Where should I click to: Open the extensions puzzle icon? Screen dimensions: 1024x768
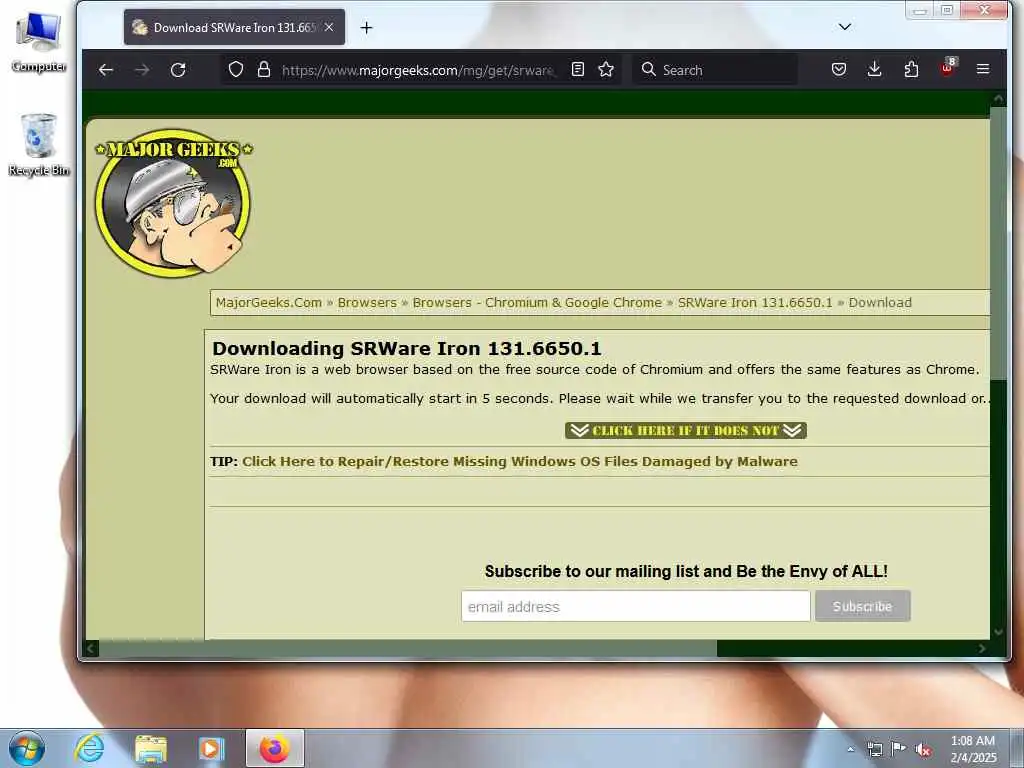coord(911,69)
